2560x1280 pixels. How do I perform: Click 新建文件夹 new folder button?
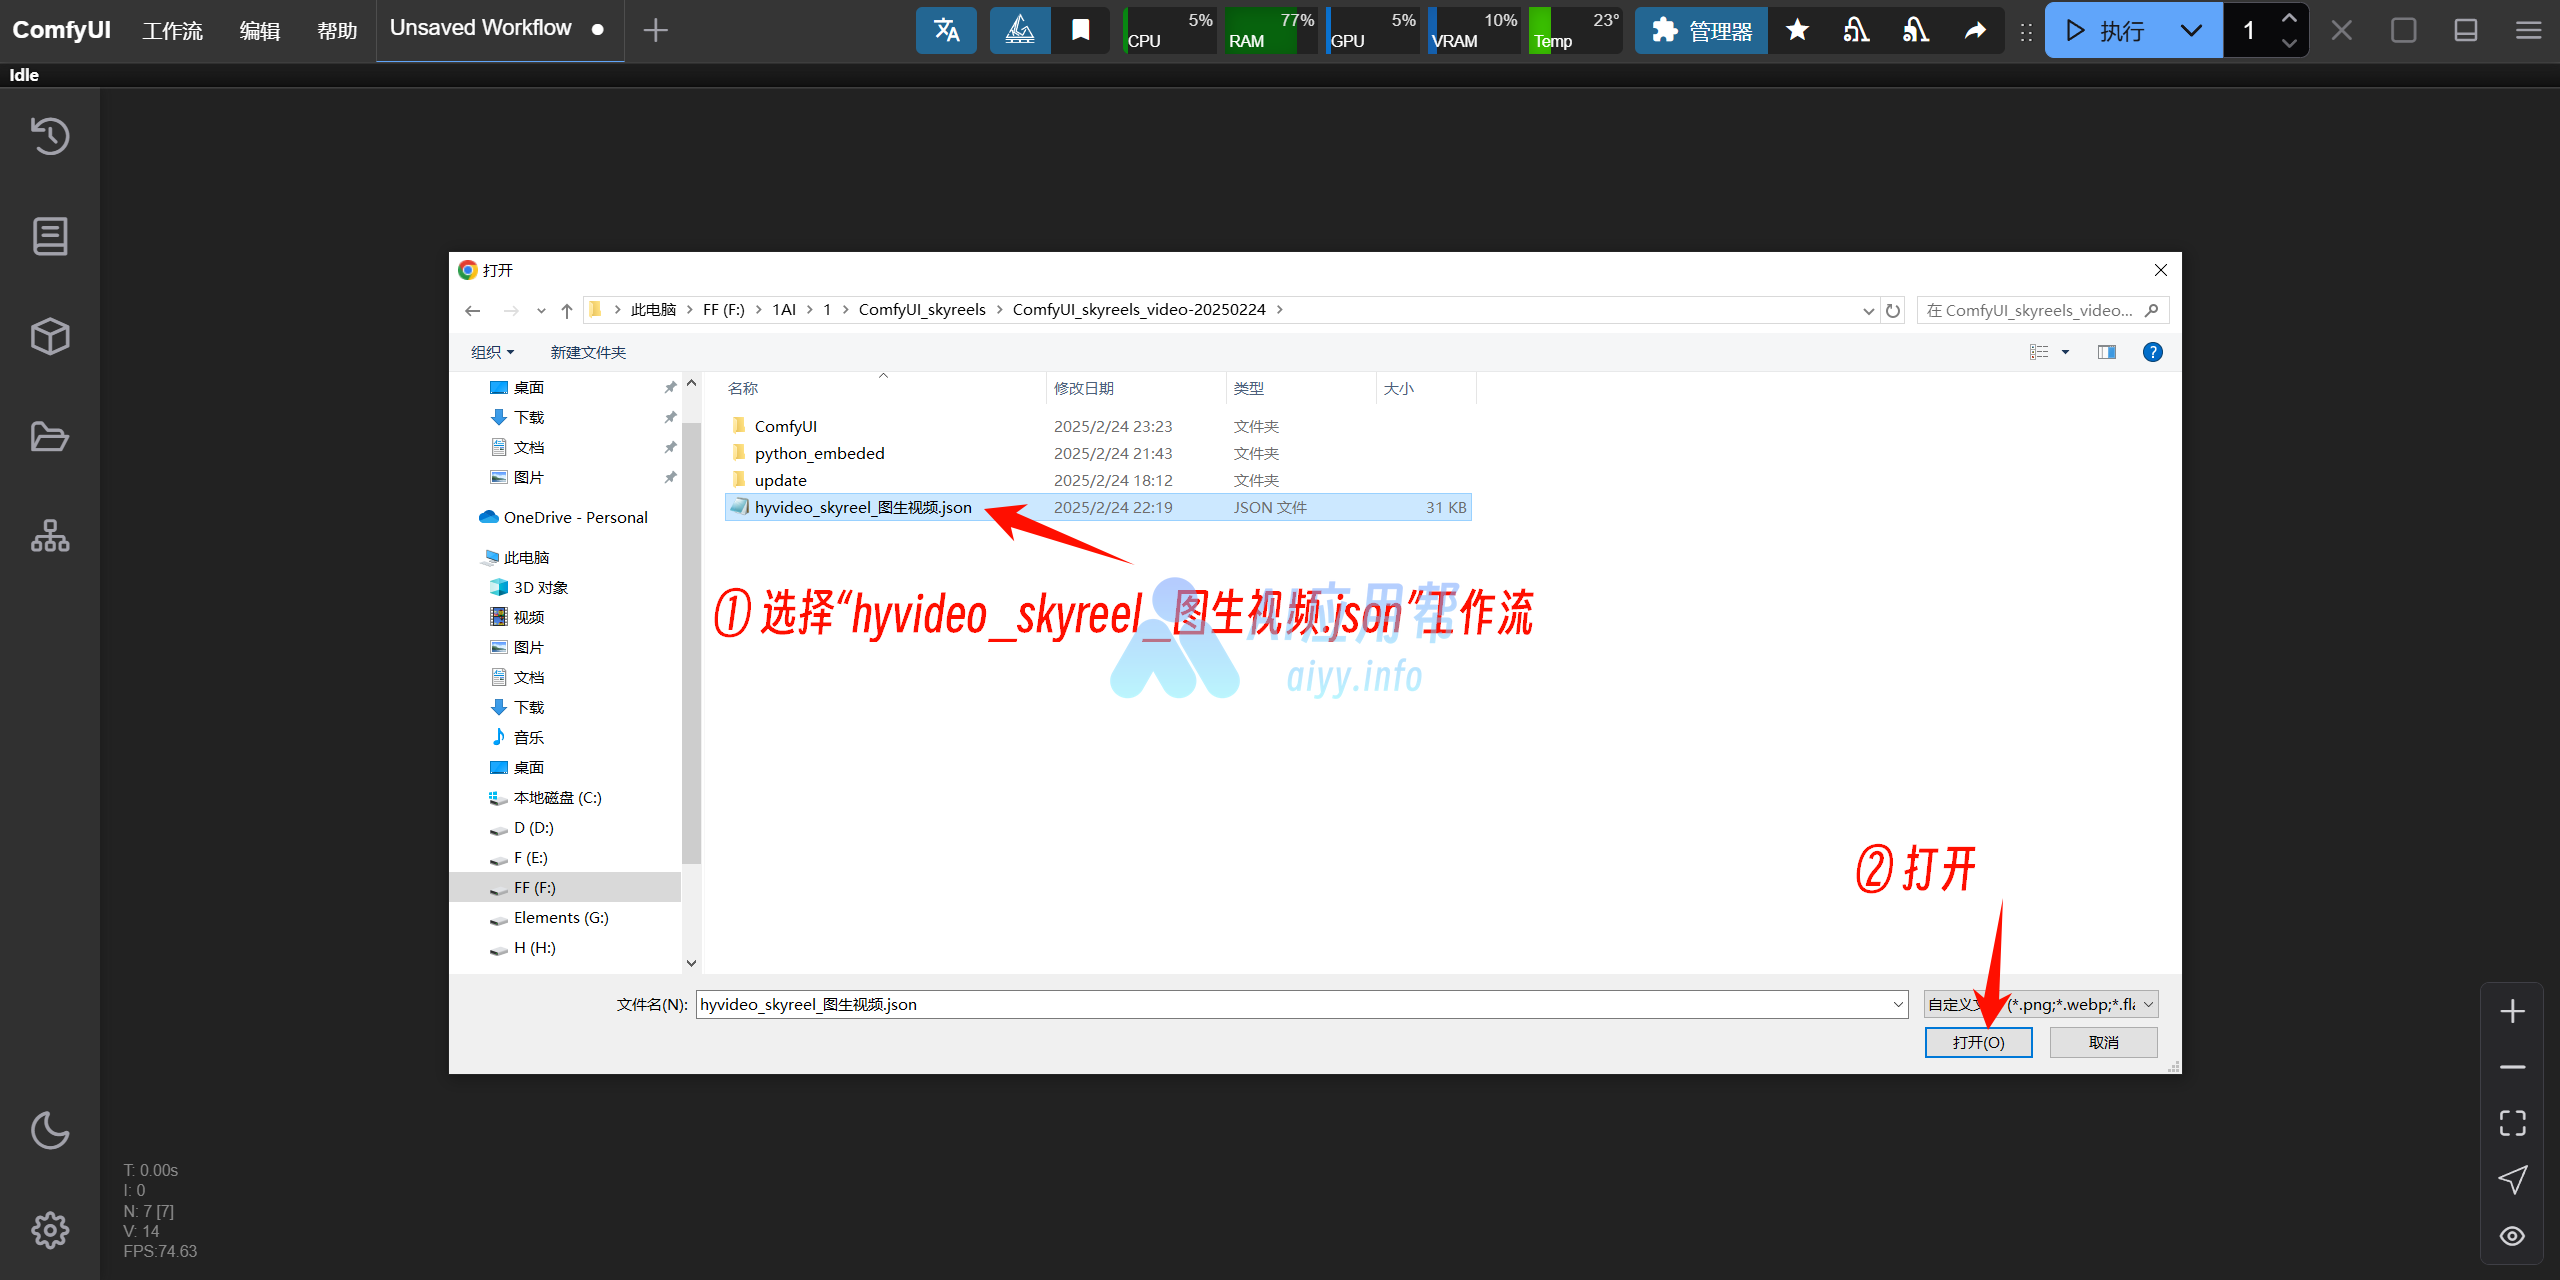588,352
